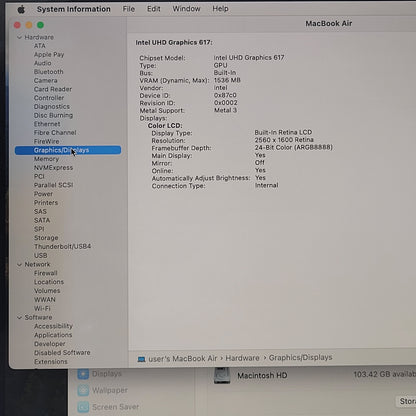Open the Edit menu
This screenshot has height=416, width=416.
pos(154,9)
